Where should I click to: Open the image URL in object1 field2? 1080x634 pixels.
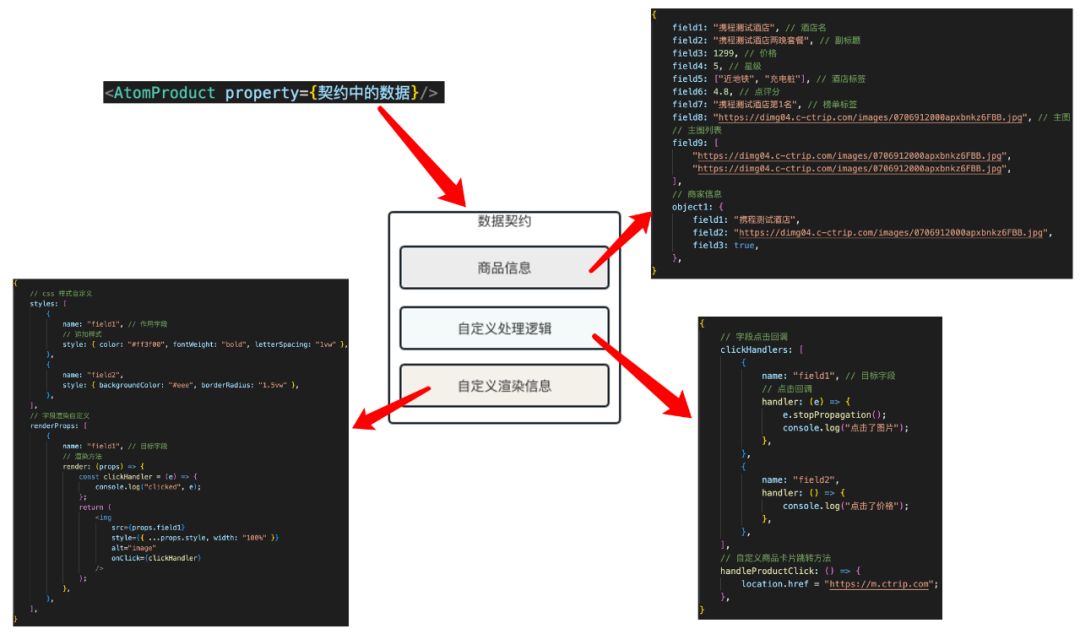click(892, 233)
